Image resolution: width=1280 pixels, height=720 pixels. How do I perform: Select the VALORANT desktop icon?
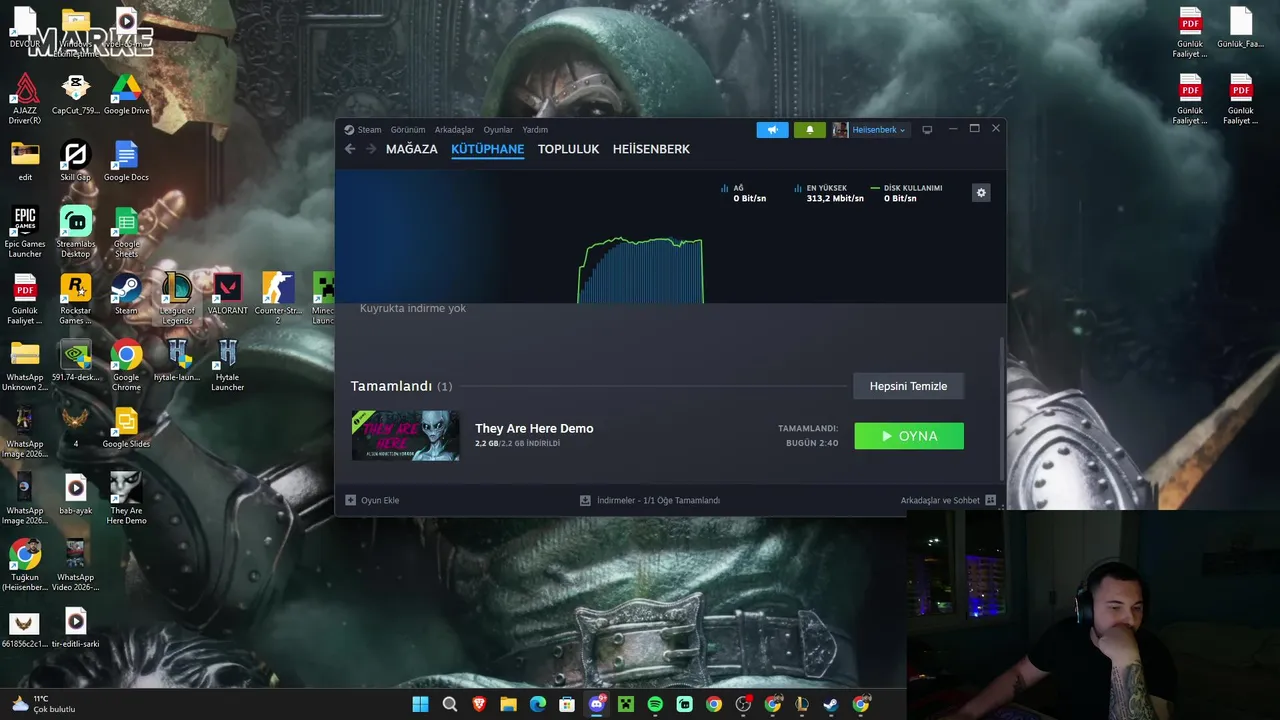click(228, 295)
